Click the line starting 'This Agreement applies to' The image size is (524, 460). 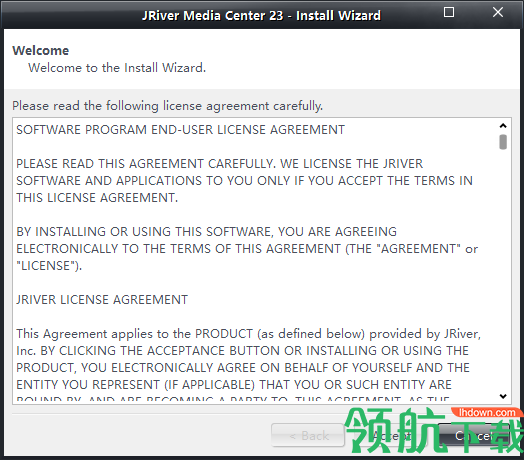[249, 334]
